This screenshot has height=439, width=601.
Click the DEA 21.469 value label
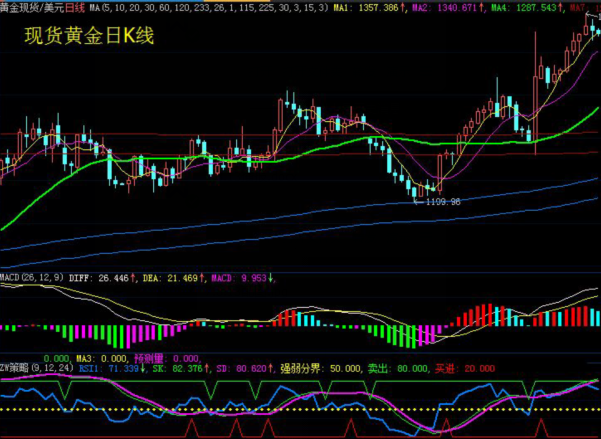[170, 277]
